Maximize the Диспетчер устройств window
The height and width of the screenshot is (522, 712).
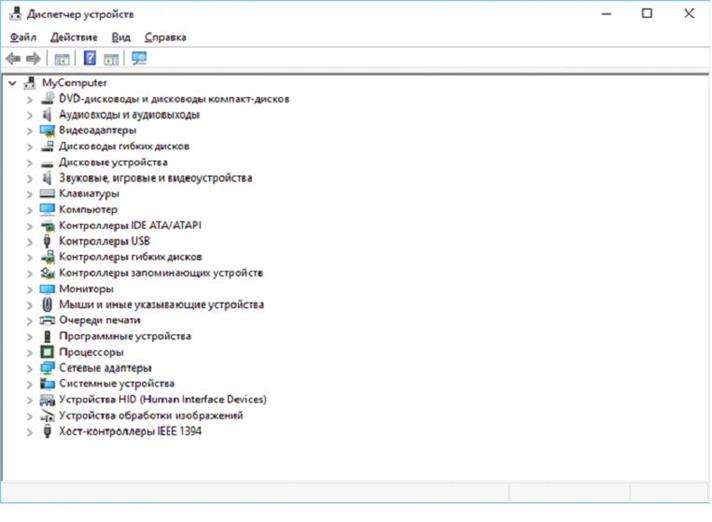pos(647,14)
